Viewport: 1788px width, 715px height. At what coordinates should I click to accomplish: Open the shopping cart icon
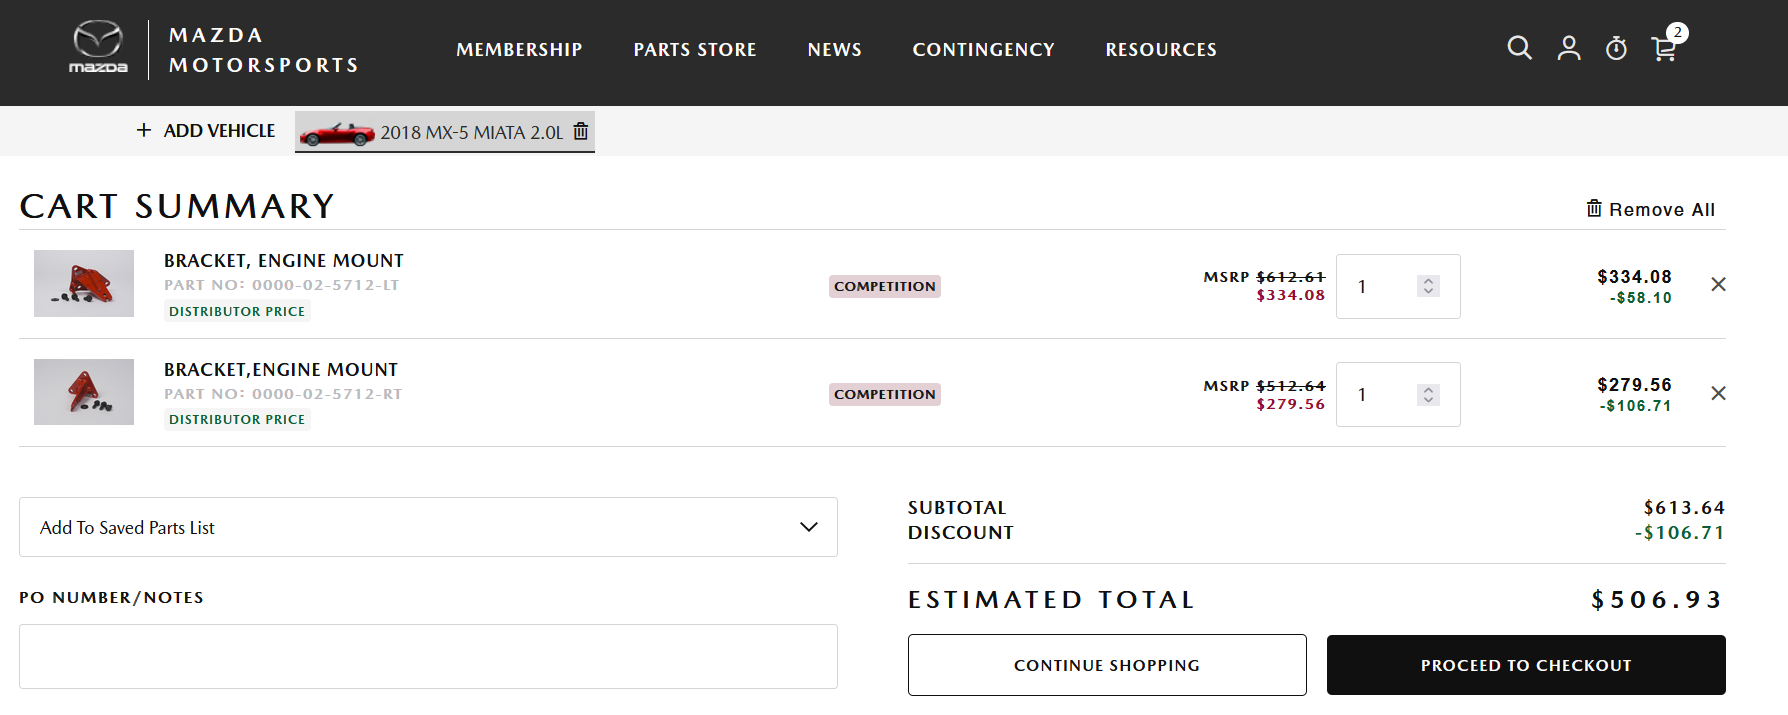(x=1665, y=48)
